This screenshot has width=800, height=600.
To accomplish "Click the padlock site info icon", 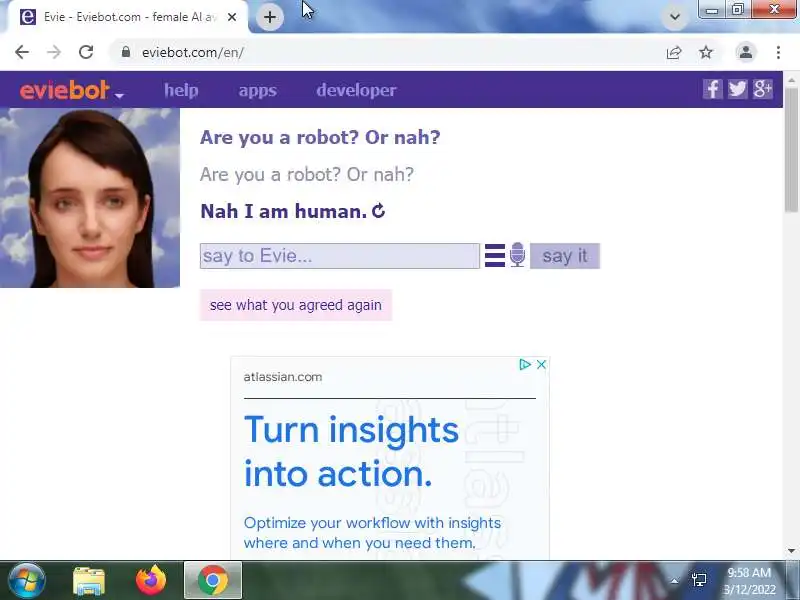I will (x=126, y=52).
